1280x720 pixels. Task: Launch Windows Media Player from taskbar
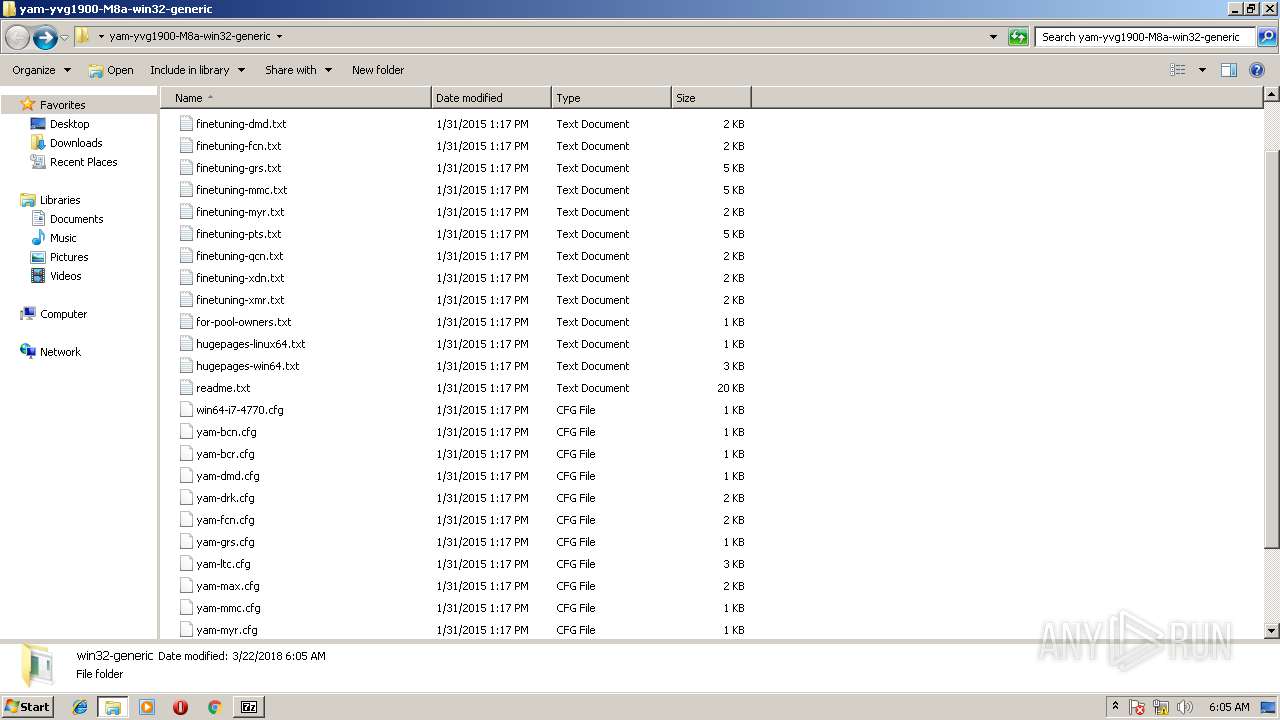pyautogui.click(x=147, y=707)
